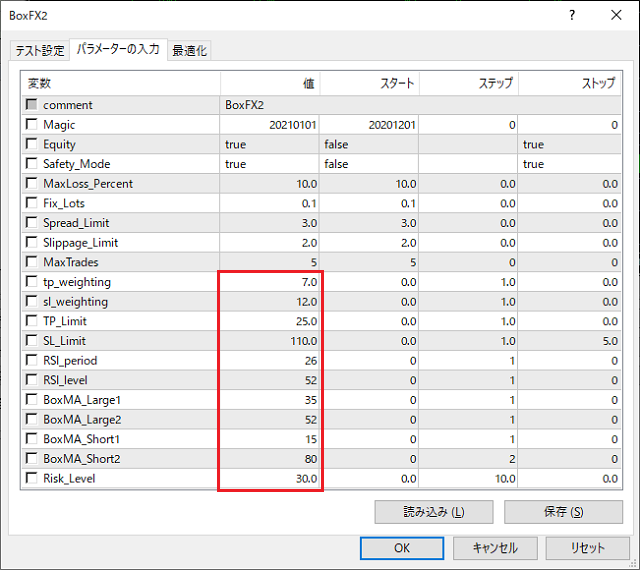Tick the BoxMA_Large2 checkbox
This screenshot has width=640, height=570.
(x=31, y=419)
